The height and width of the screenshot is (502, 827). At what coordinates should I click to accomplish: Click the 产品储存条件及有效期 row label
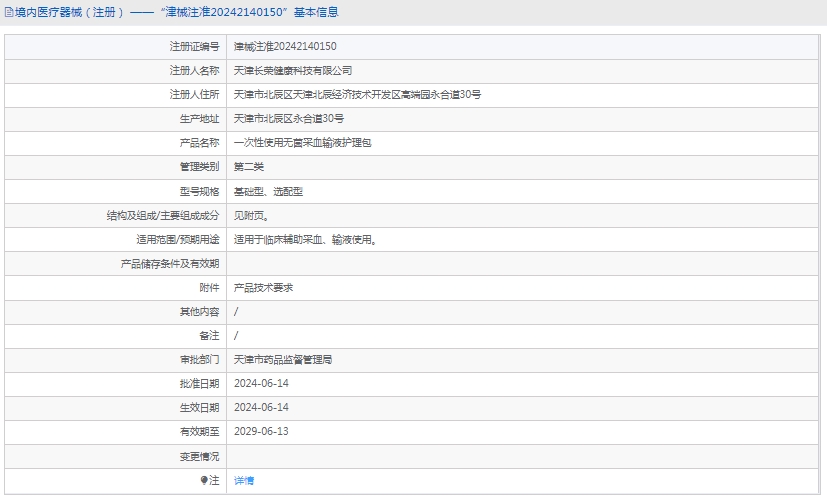[169, 263]
